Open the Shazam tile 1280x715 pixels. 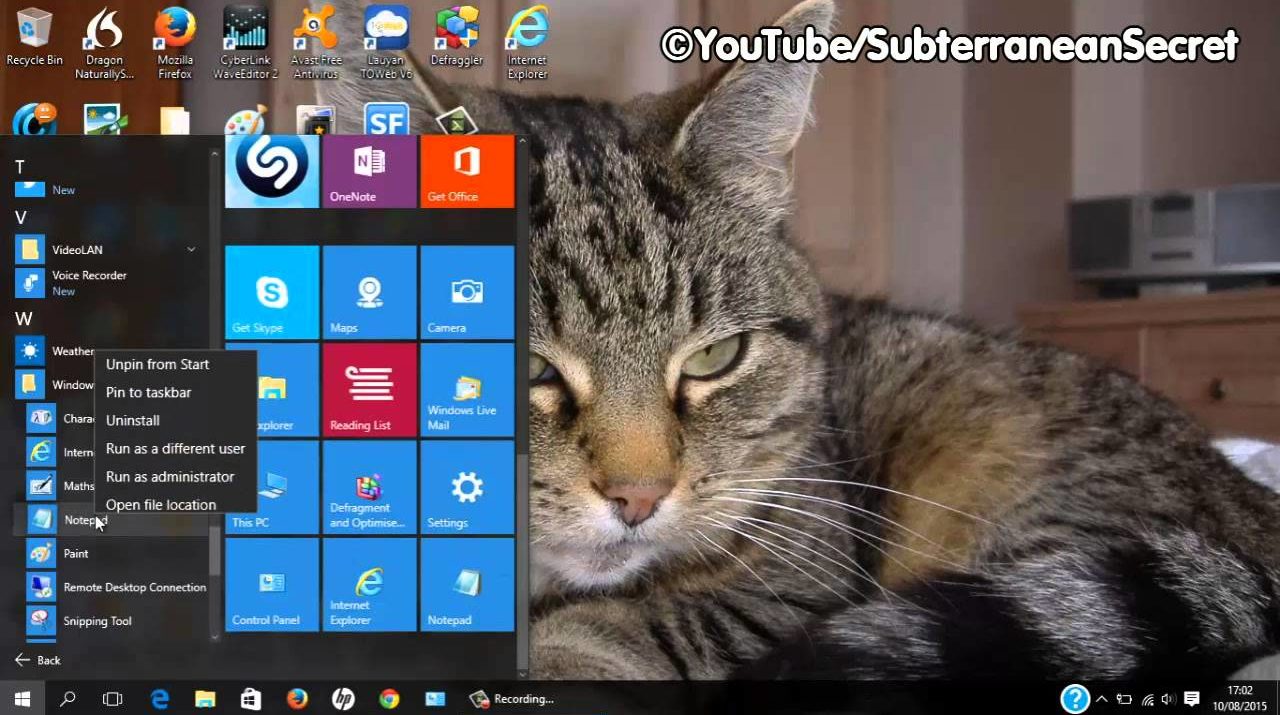(271, 171)
